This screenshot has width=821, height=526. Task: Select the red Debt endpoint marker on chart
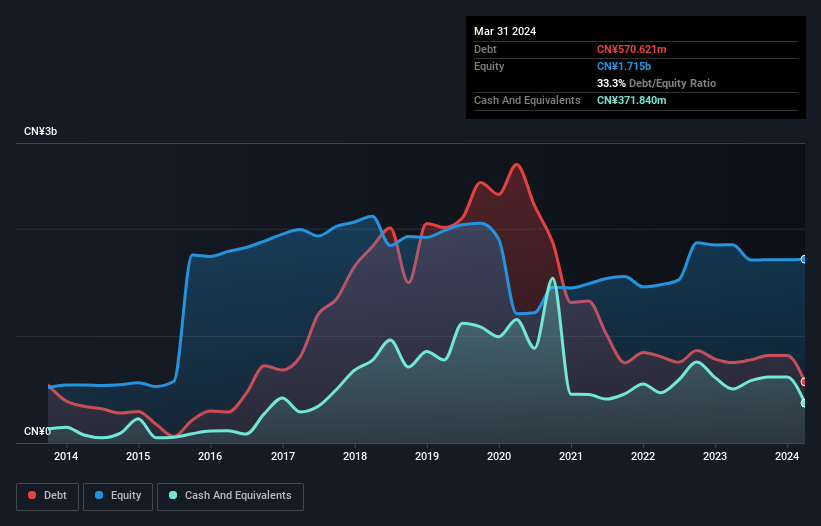coord(804,382)
